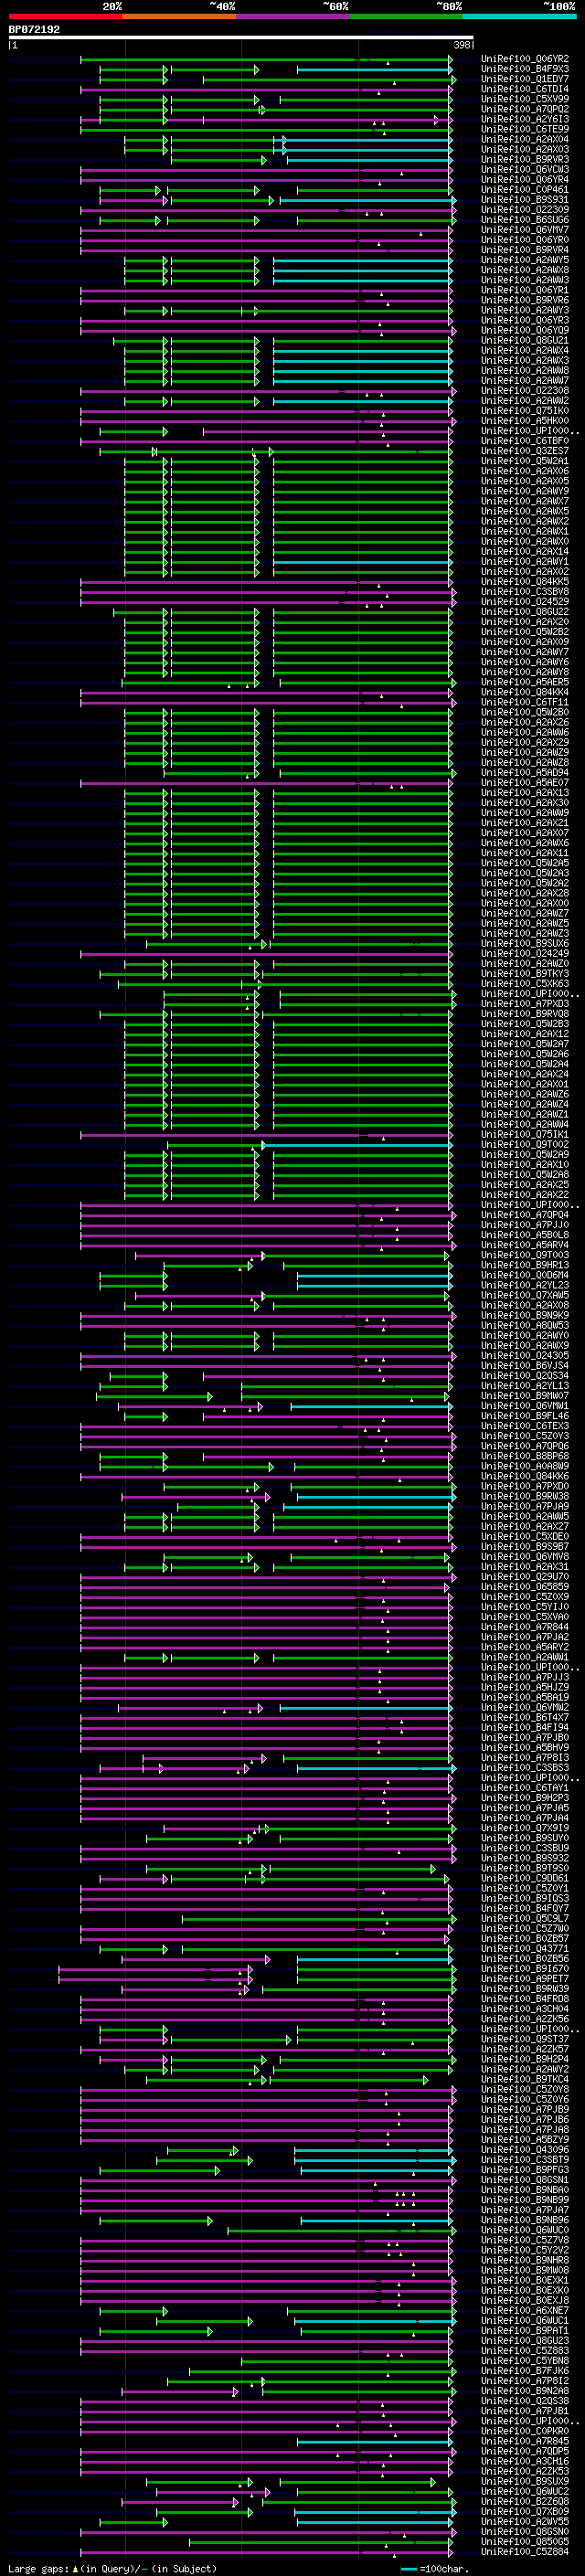This screenshot has height=2576, width=585.
Task: Select the UniRef100_B9RVR3 row label
Action: click(x=525, y=159)
